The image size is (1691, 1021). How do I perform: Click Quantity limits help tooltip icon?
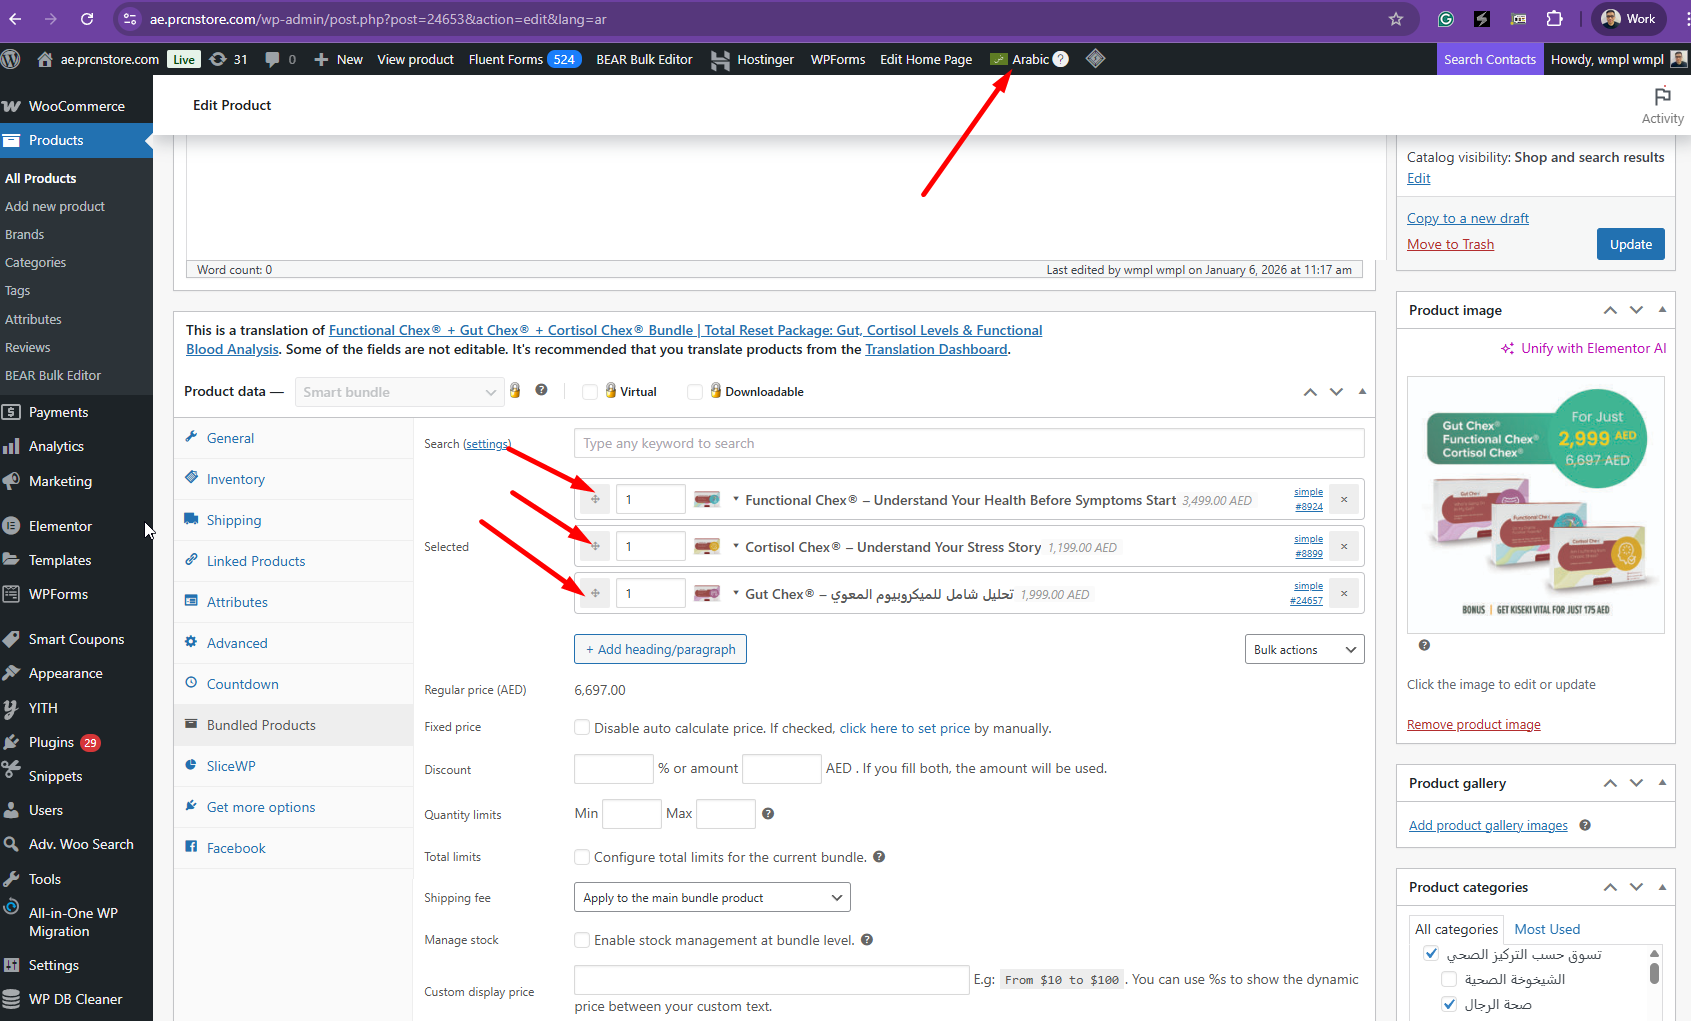[x=768, y=814]
